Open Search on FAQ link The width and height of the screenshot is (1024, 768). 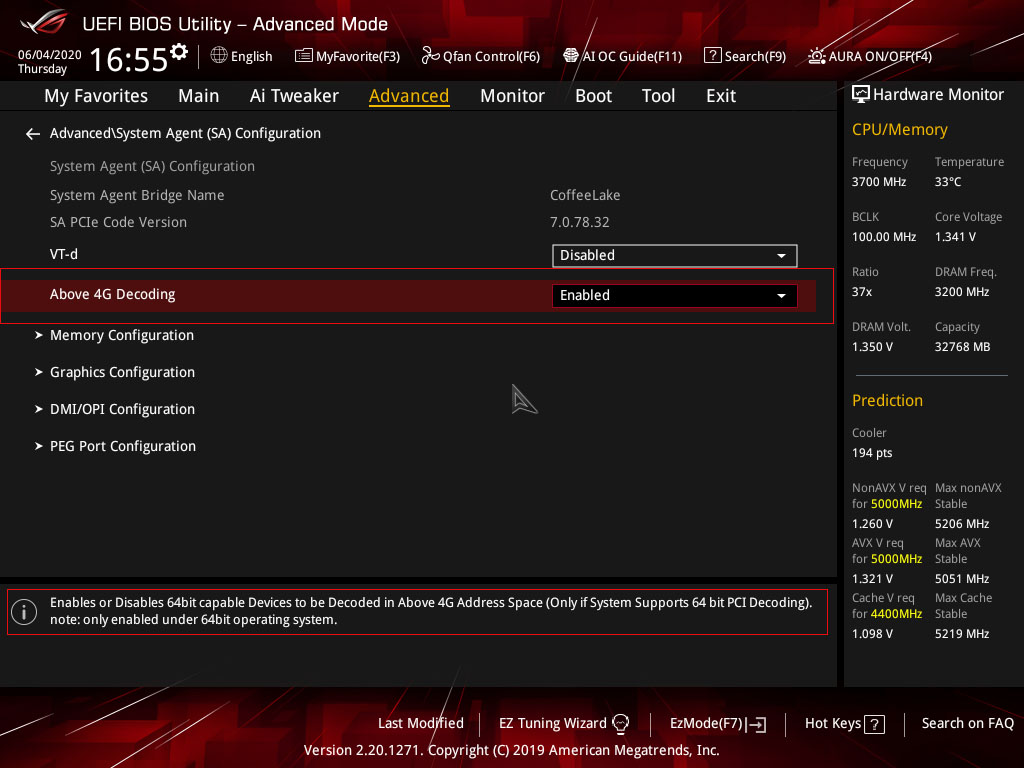click(967, 724)
